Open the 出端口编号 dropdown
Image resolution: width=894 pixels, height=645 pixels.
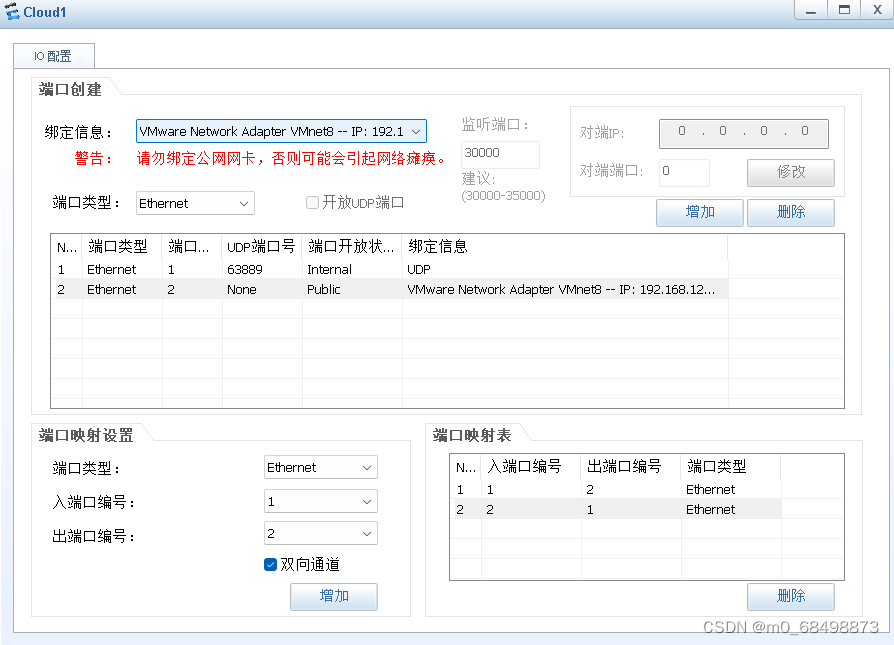coord(369,533)
